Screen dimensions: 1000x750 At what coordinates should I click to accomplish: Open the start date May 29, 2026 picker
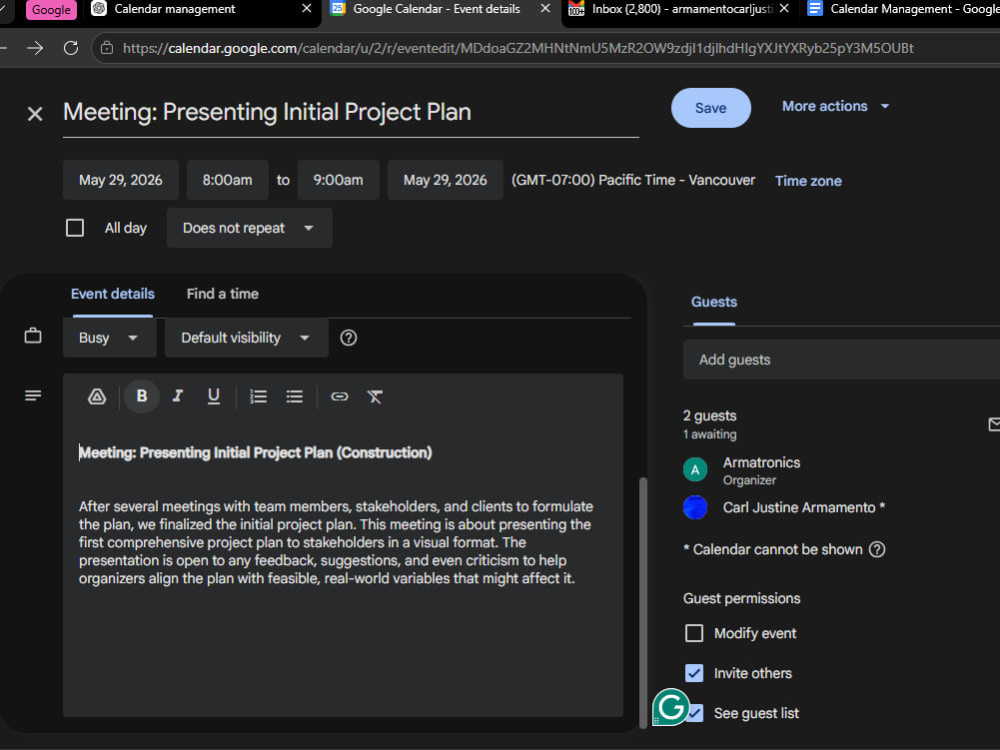click(121, 180)
